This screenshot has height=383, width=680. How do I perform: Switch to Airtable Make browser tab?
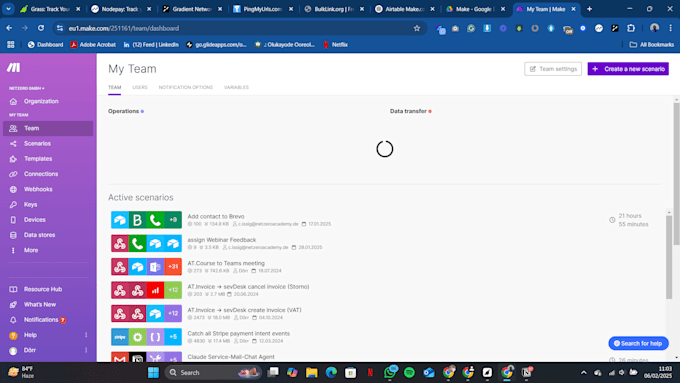(x=405, y=9)
